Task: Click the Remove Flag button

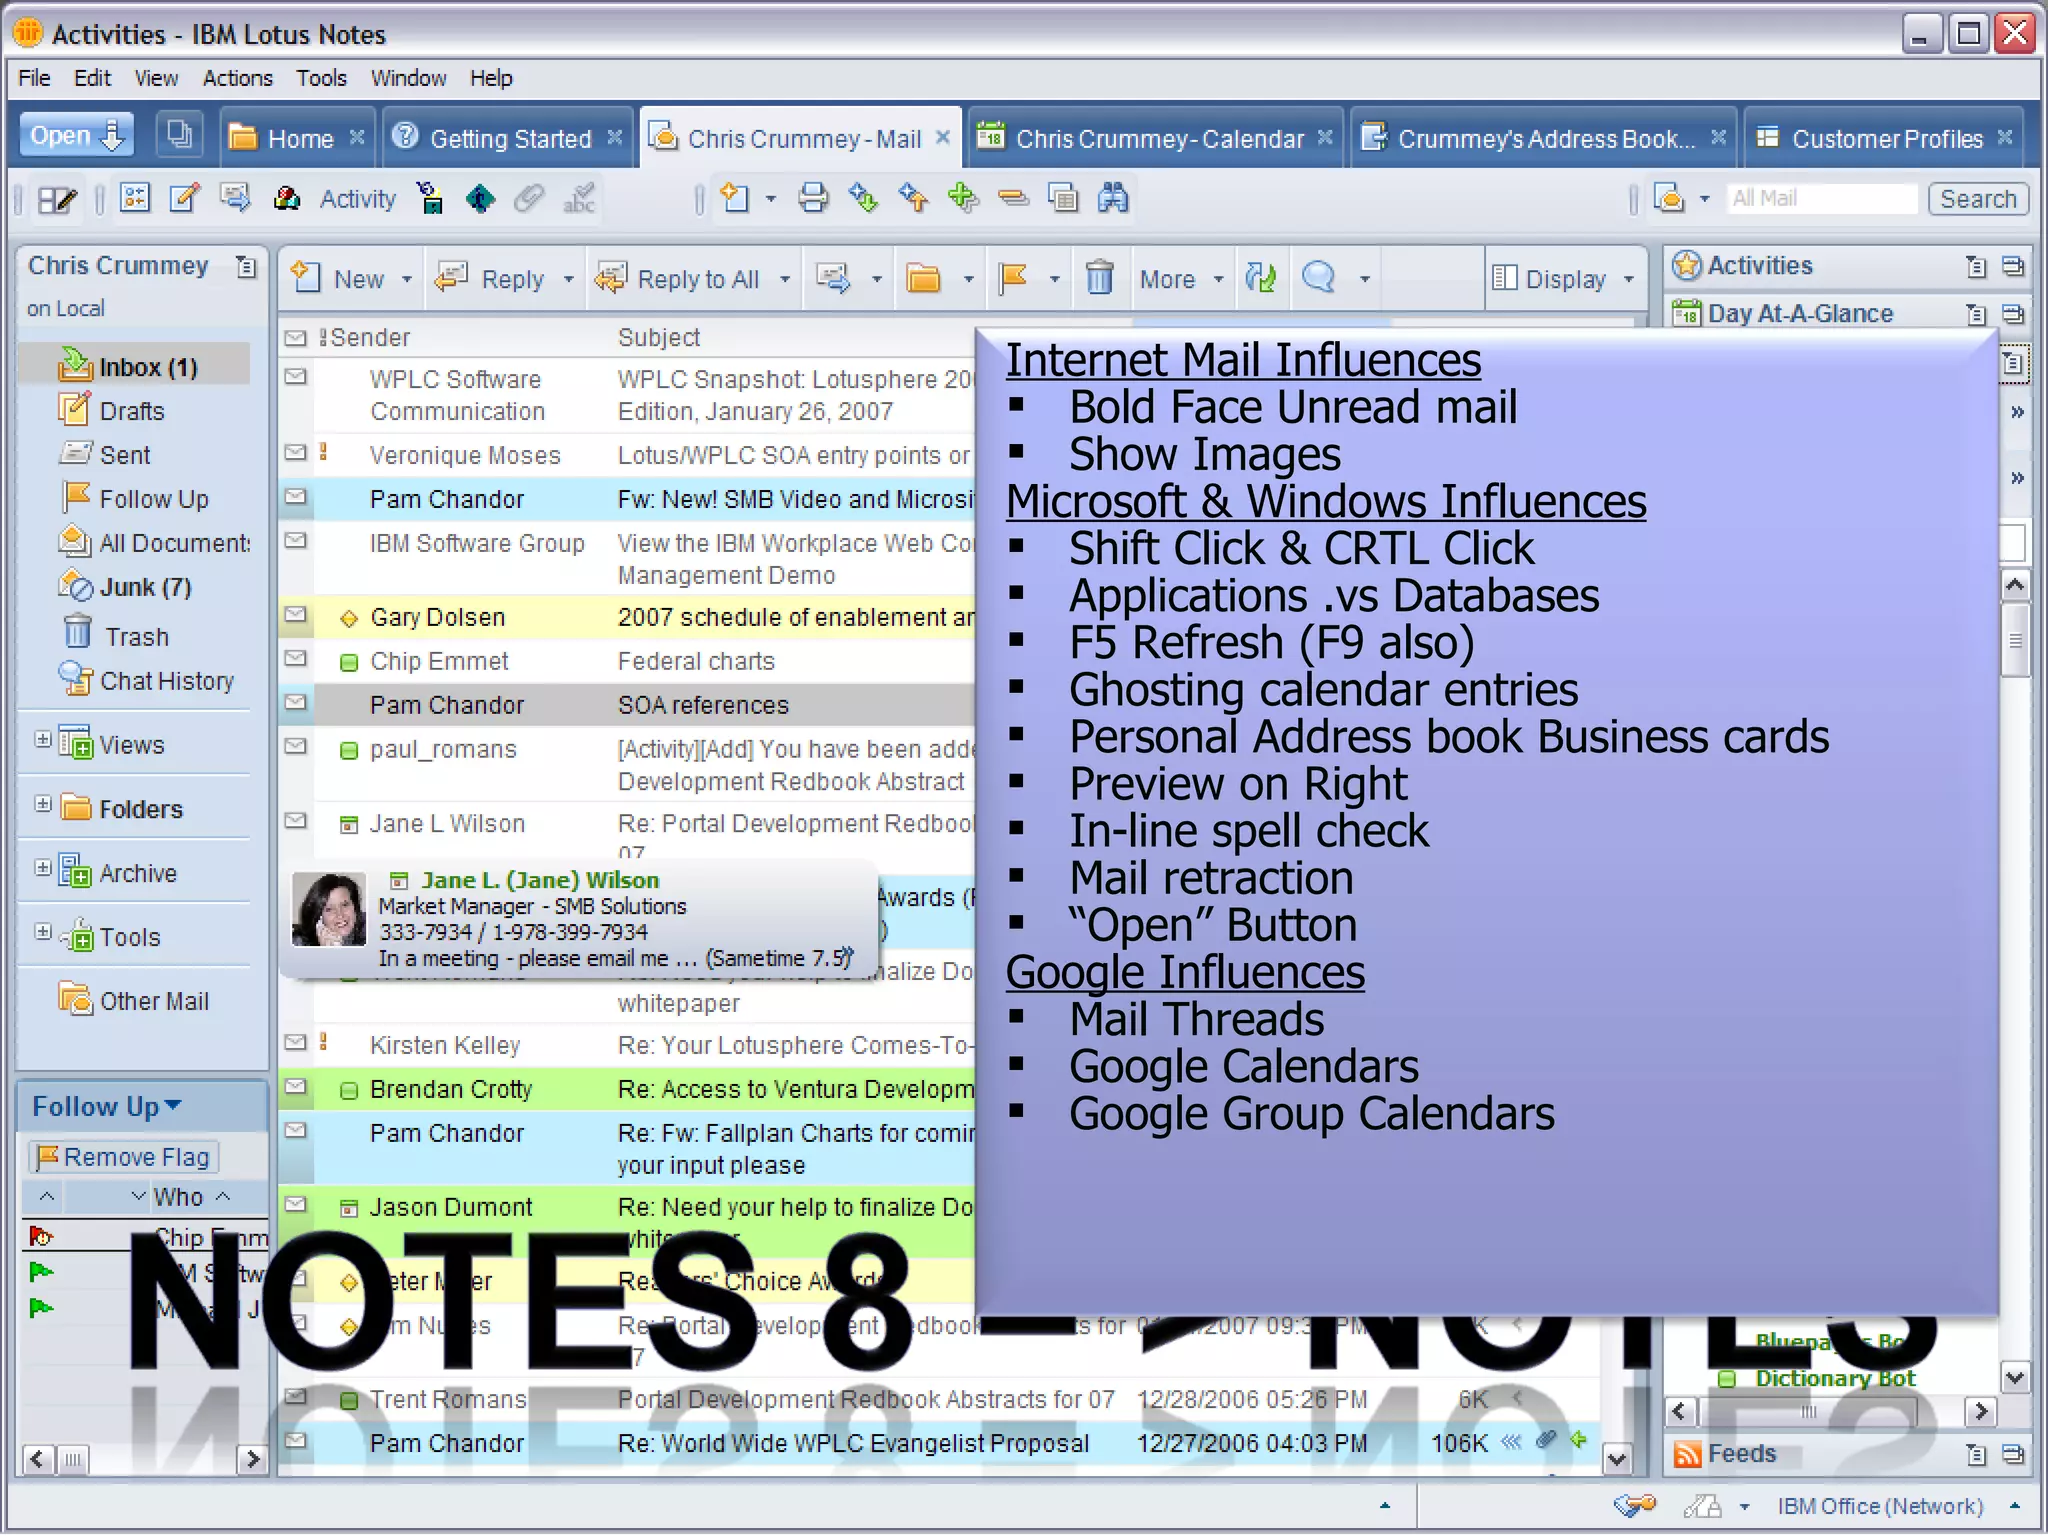Action: pyautogui.click(x=124, y=1157)
